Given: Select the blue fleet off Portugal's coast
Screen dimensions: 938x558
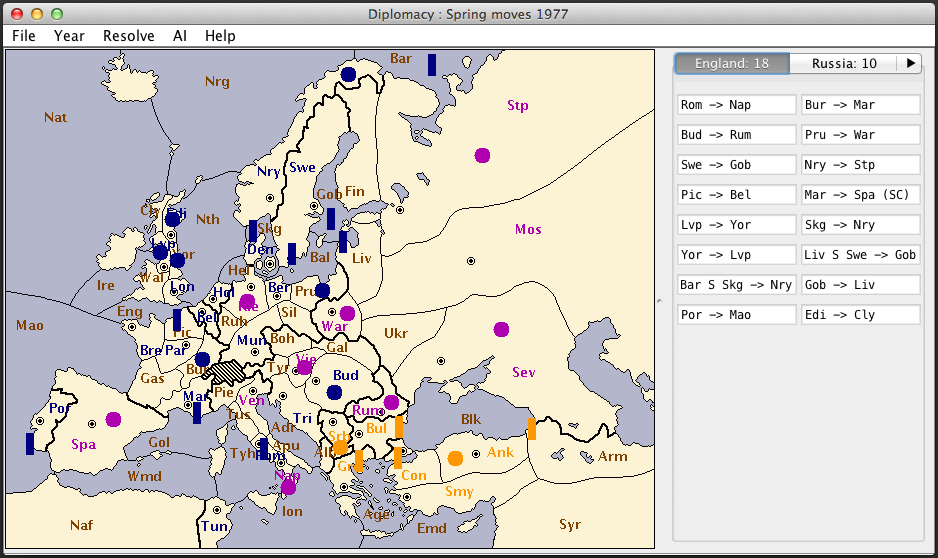Looking at the screenshot, I should [30, 443].
